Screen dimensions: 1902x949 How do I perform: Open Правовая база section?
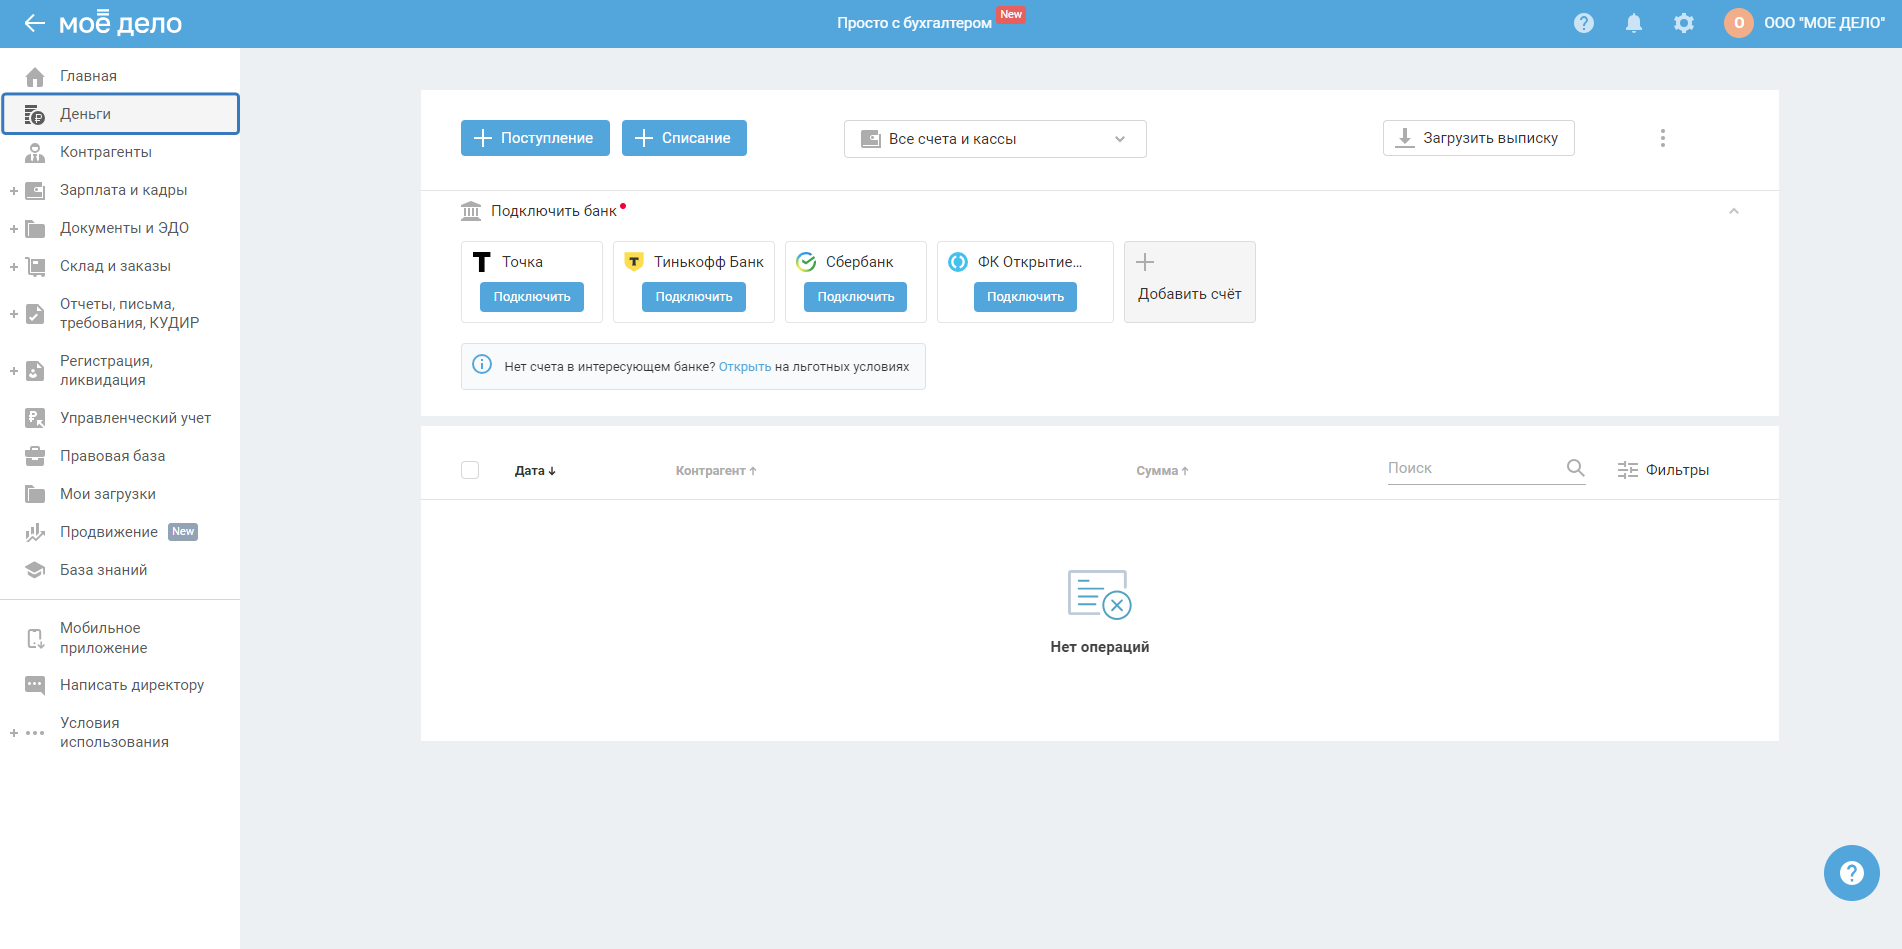tap(120, 456)
